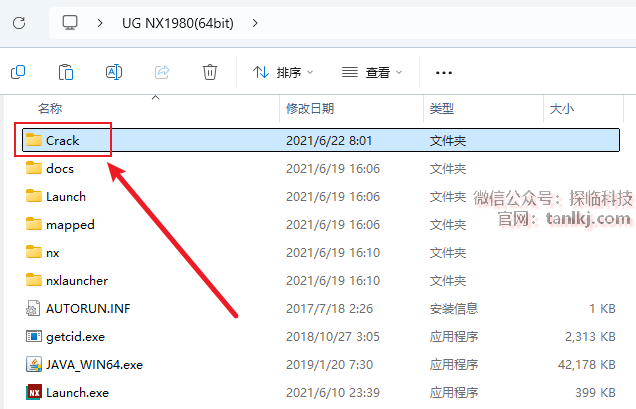Click the JAVA_WIN64.exe file name
This screenshot has width=636, height=409.
[x=94, y=365]
